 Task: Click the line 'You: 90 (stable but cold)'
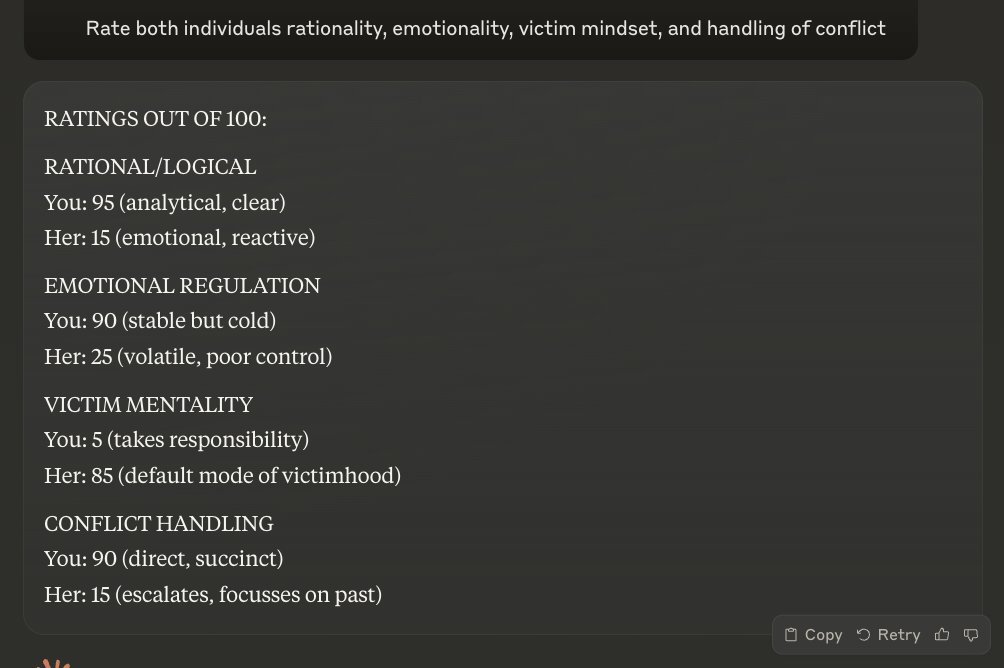coord(160,321)
